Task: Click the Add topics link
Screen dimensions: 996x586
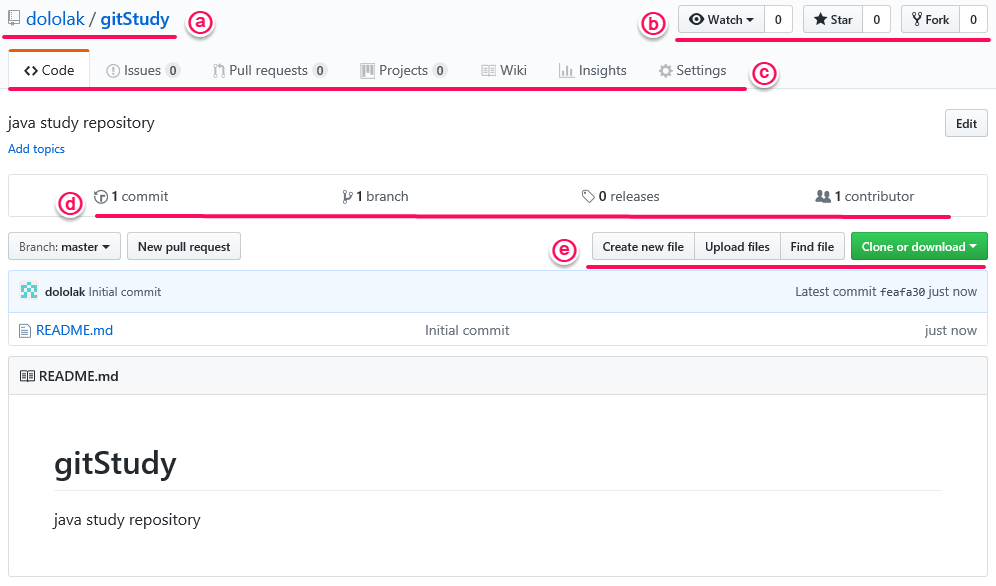Action: click(x=36, y=149)
